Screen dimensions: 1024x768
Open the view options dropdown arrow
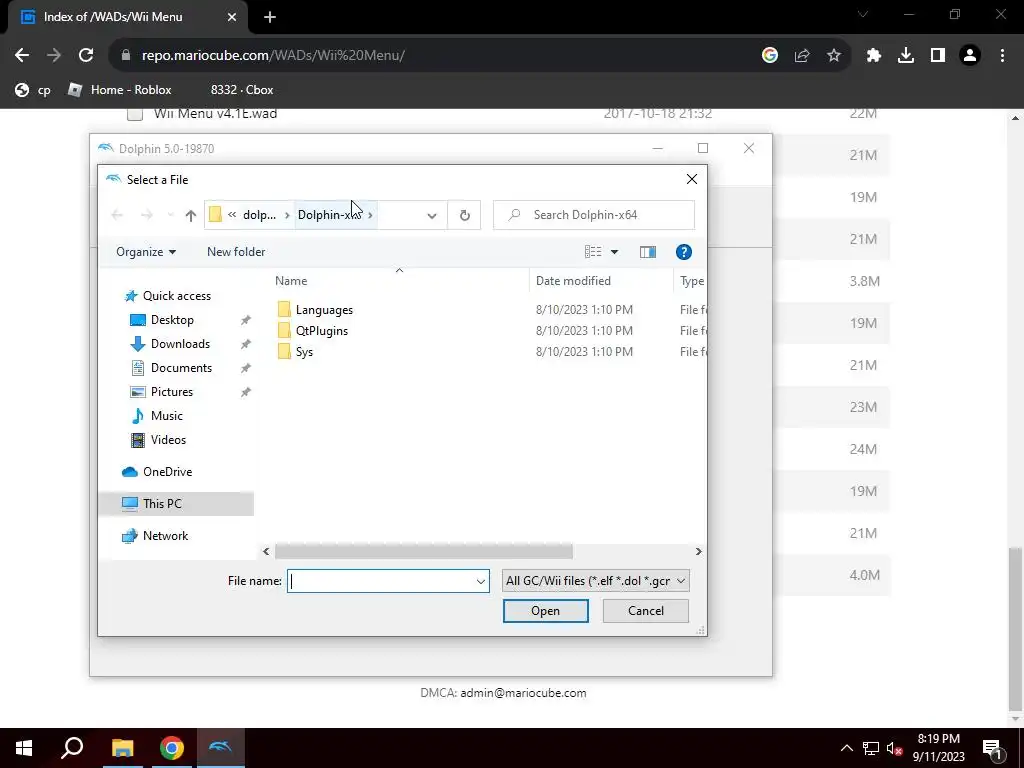click(614, 252)
